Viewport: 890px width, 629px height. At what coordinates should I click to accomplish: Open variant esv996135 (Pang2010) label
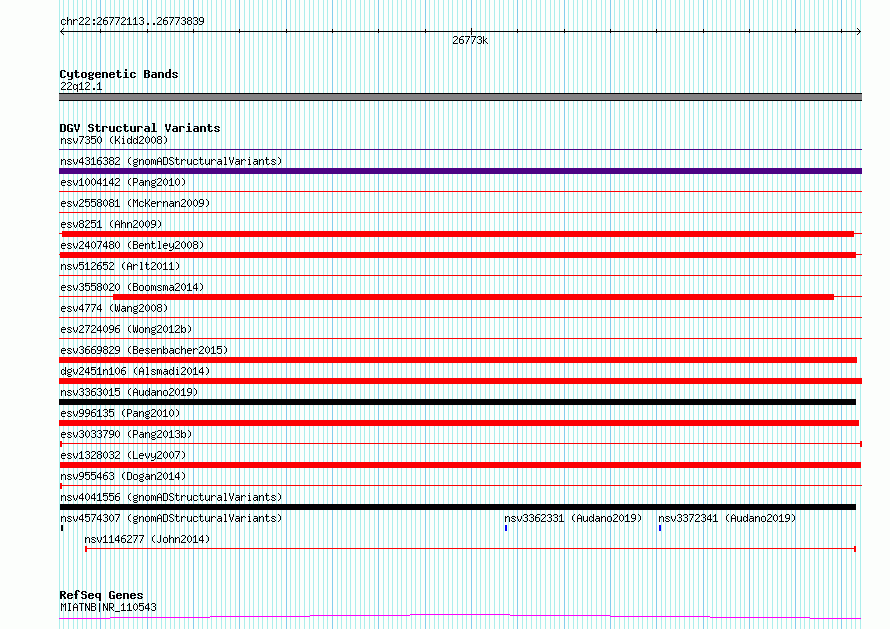coord(120,413)
